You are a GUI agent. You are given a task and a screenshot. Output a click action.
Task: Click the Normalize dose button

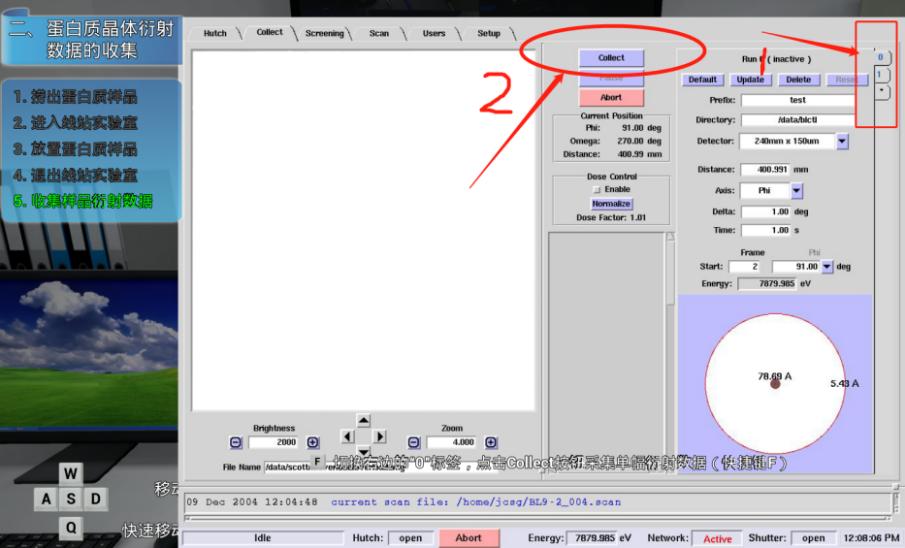click(611, 203)
